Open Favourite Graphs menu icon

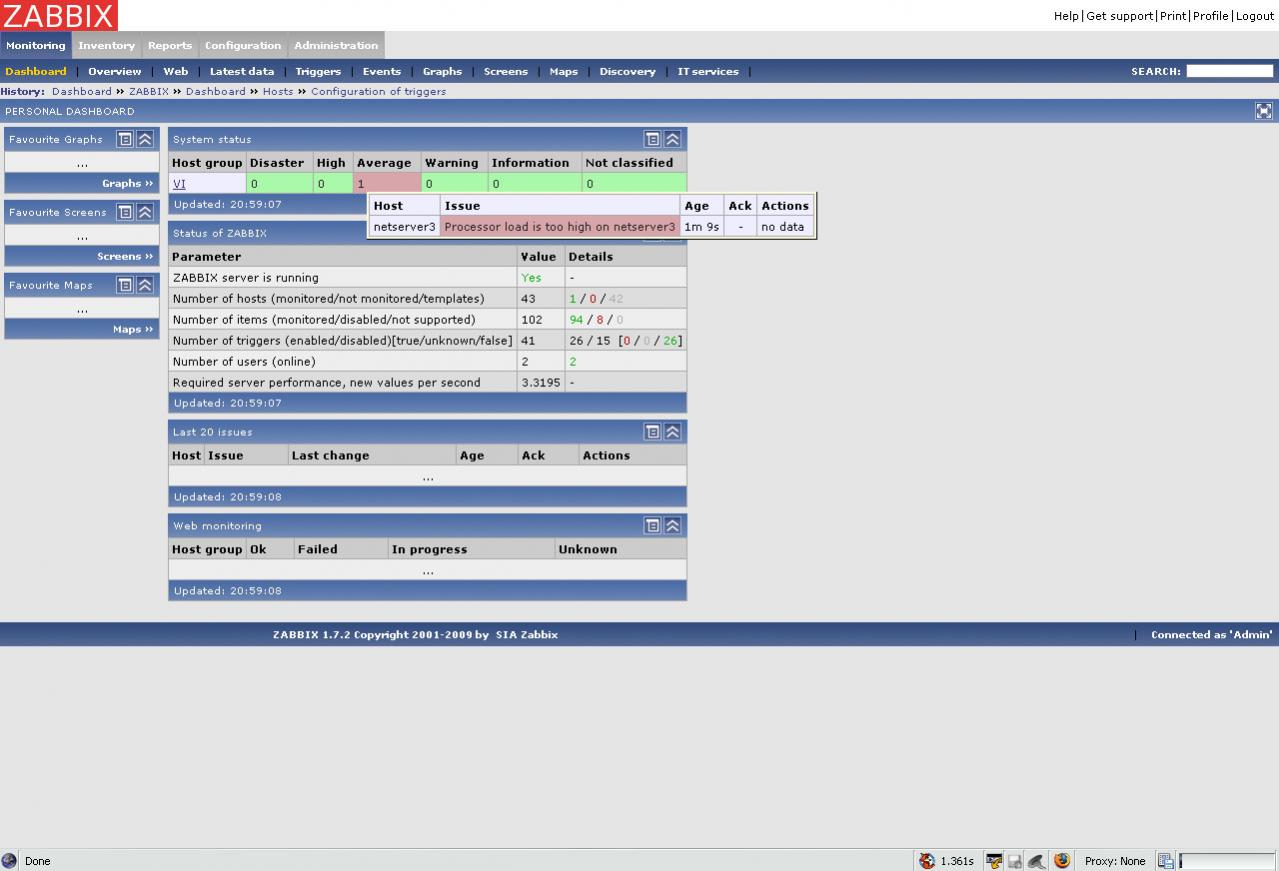coord(125,139)
